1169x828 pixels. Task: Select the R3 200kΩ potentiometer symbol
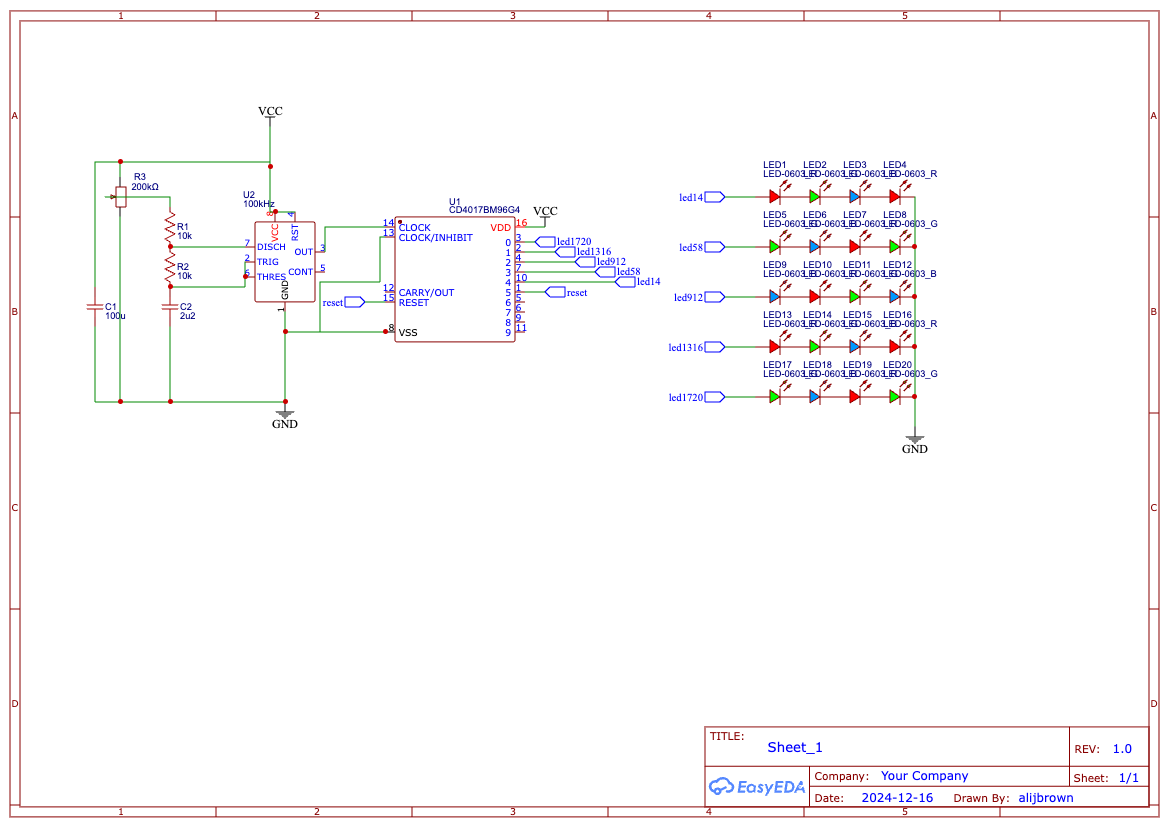119,197
